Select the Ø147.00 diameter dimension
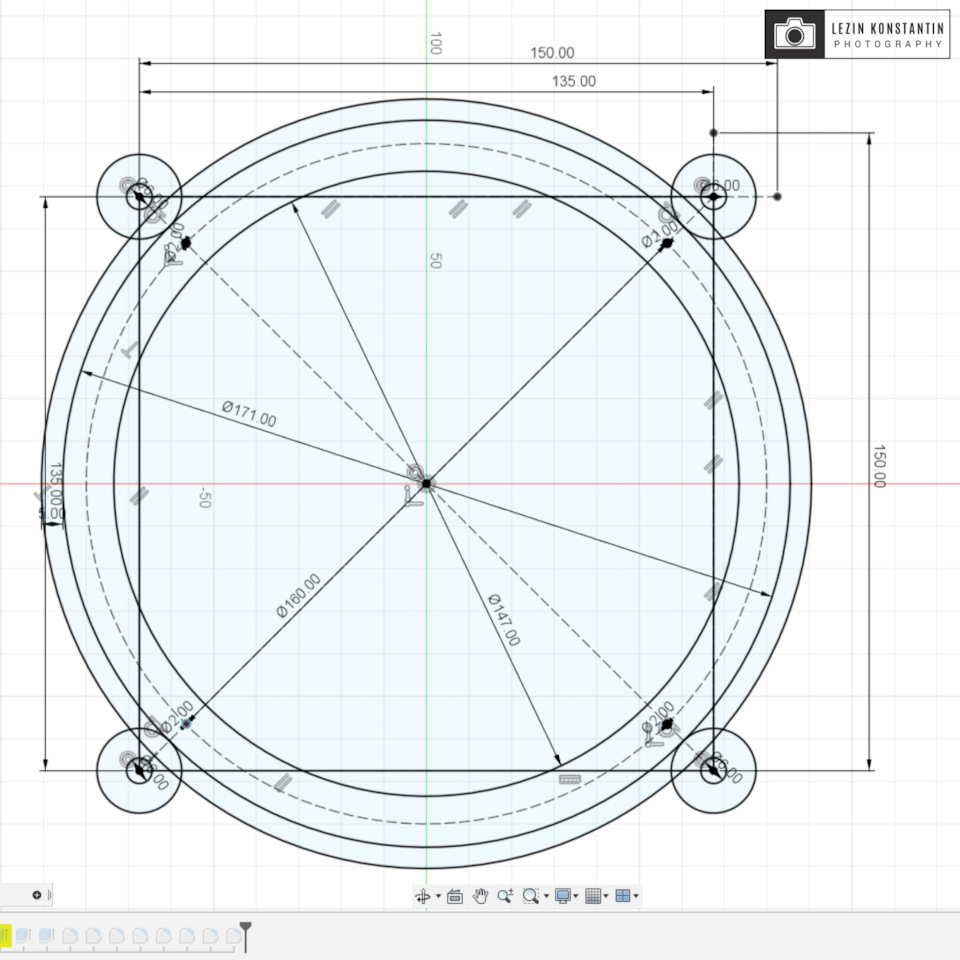 (504, 620)
